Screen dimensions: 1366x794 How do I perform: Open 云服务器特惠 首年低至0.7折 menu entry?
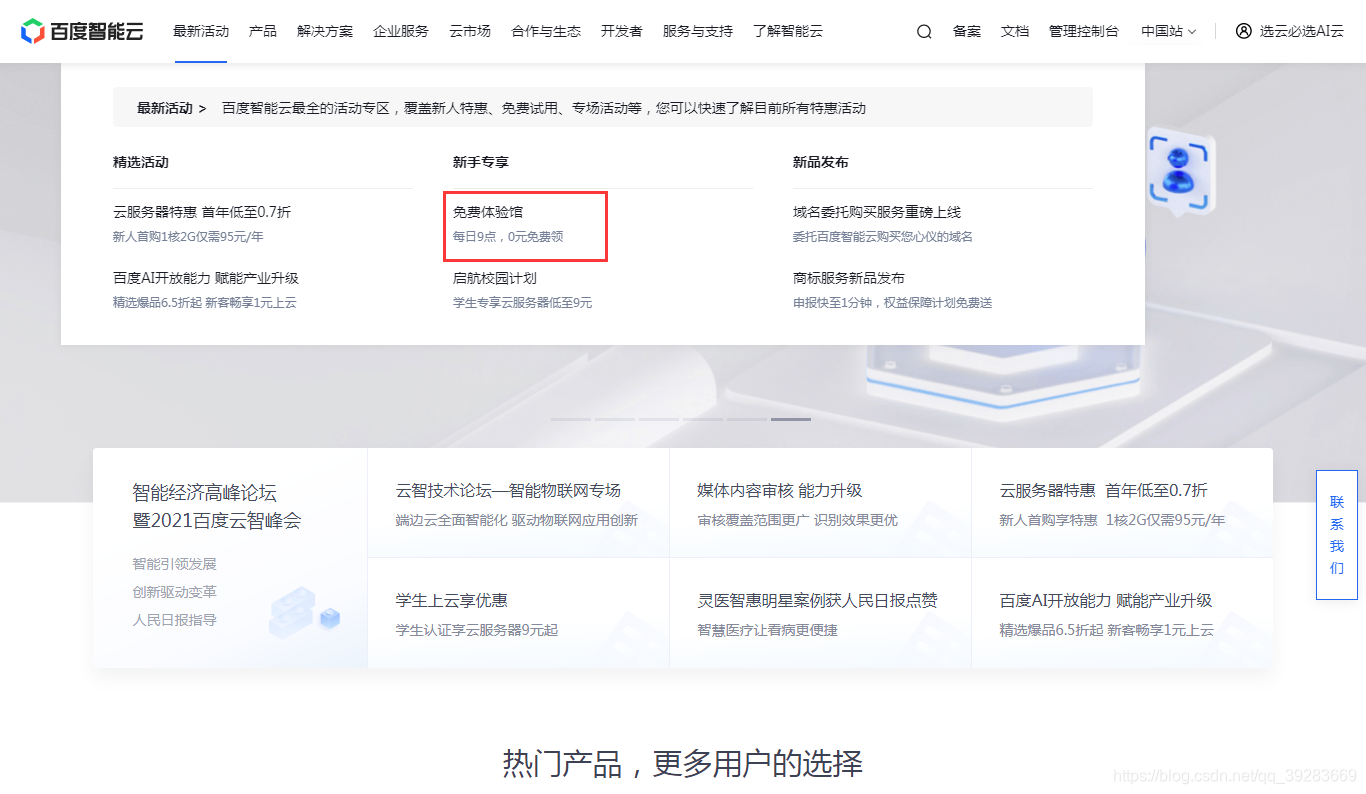(202, 212)
